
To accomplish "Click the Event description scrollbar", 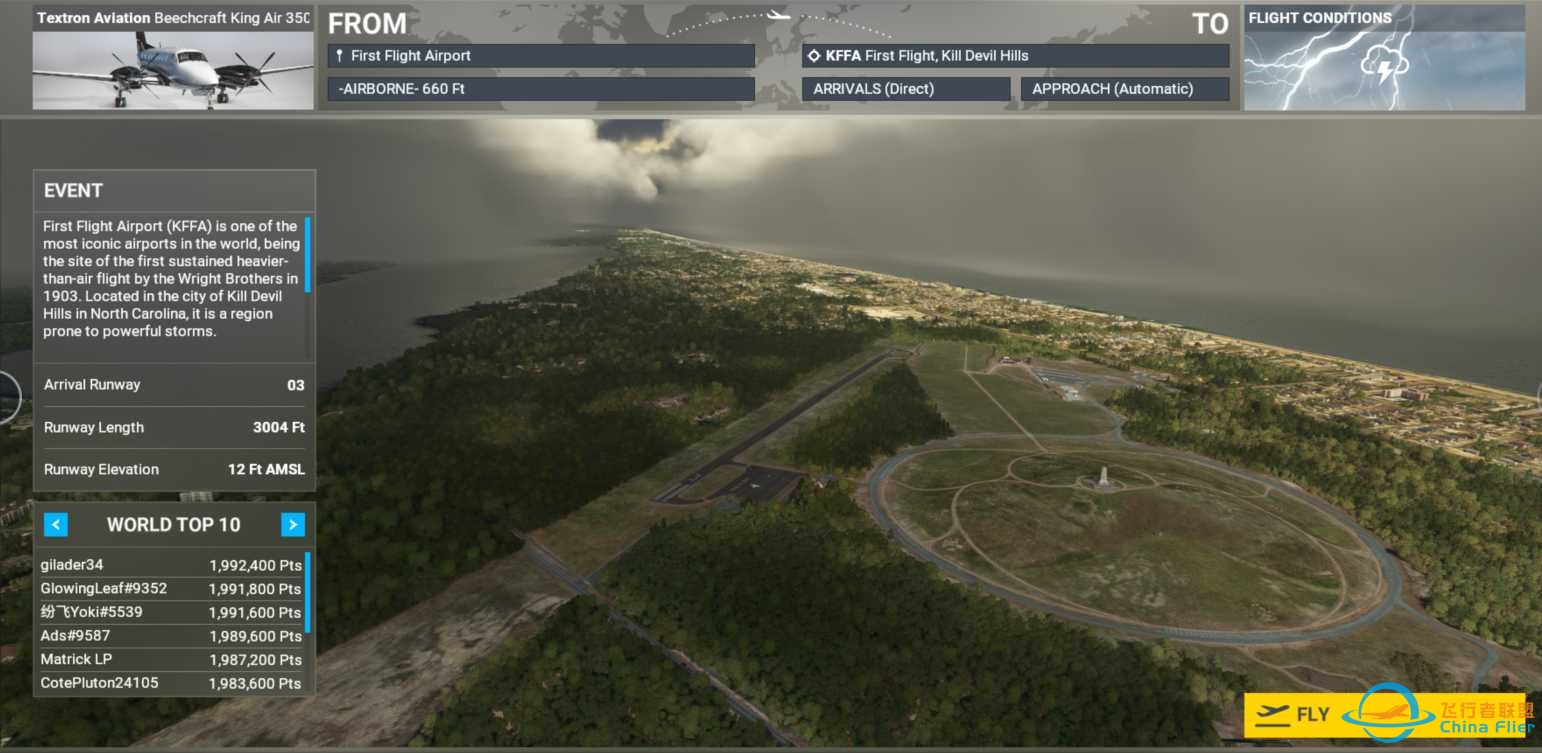I will 307,254.
